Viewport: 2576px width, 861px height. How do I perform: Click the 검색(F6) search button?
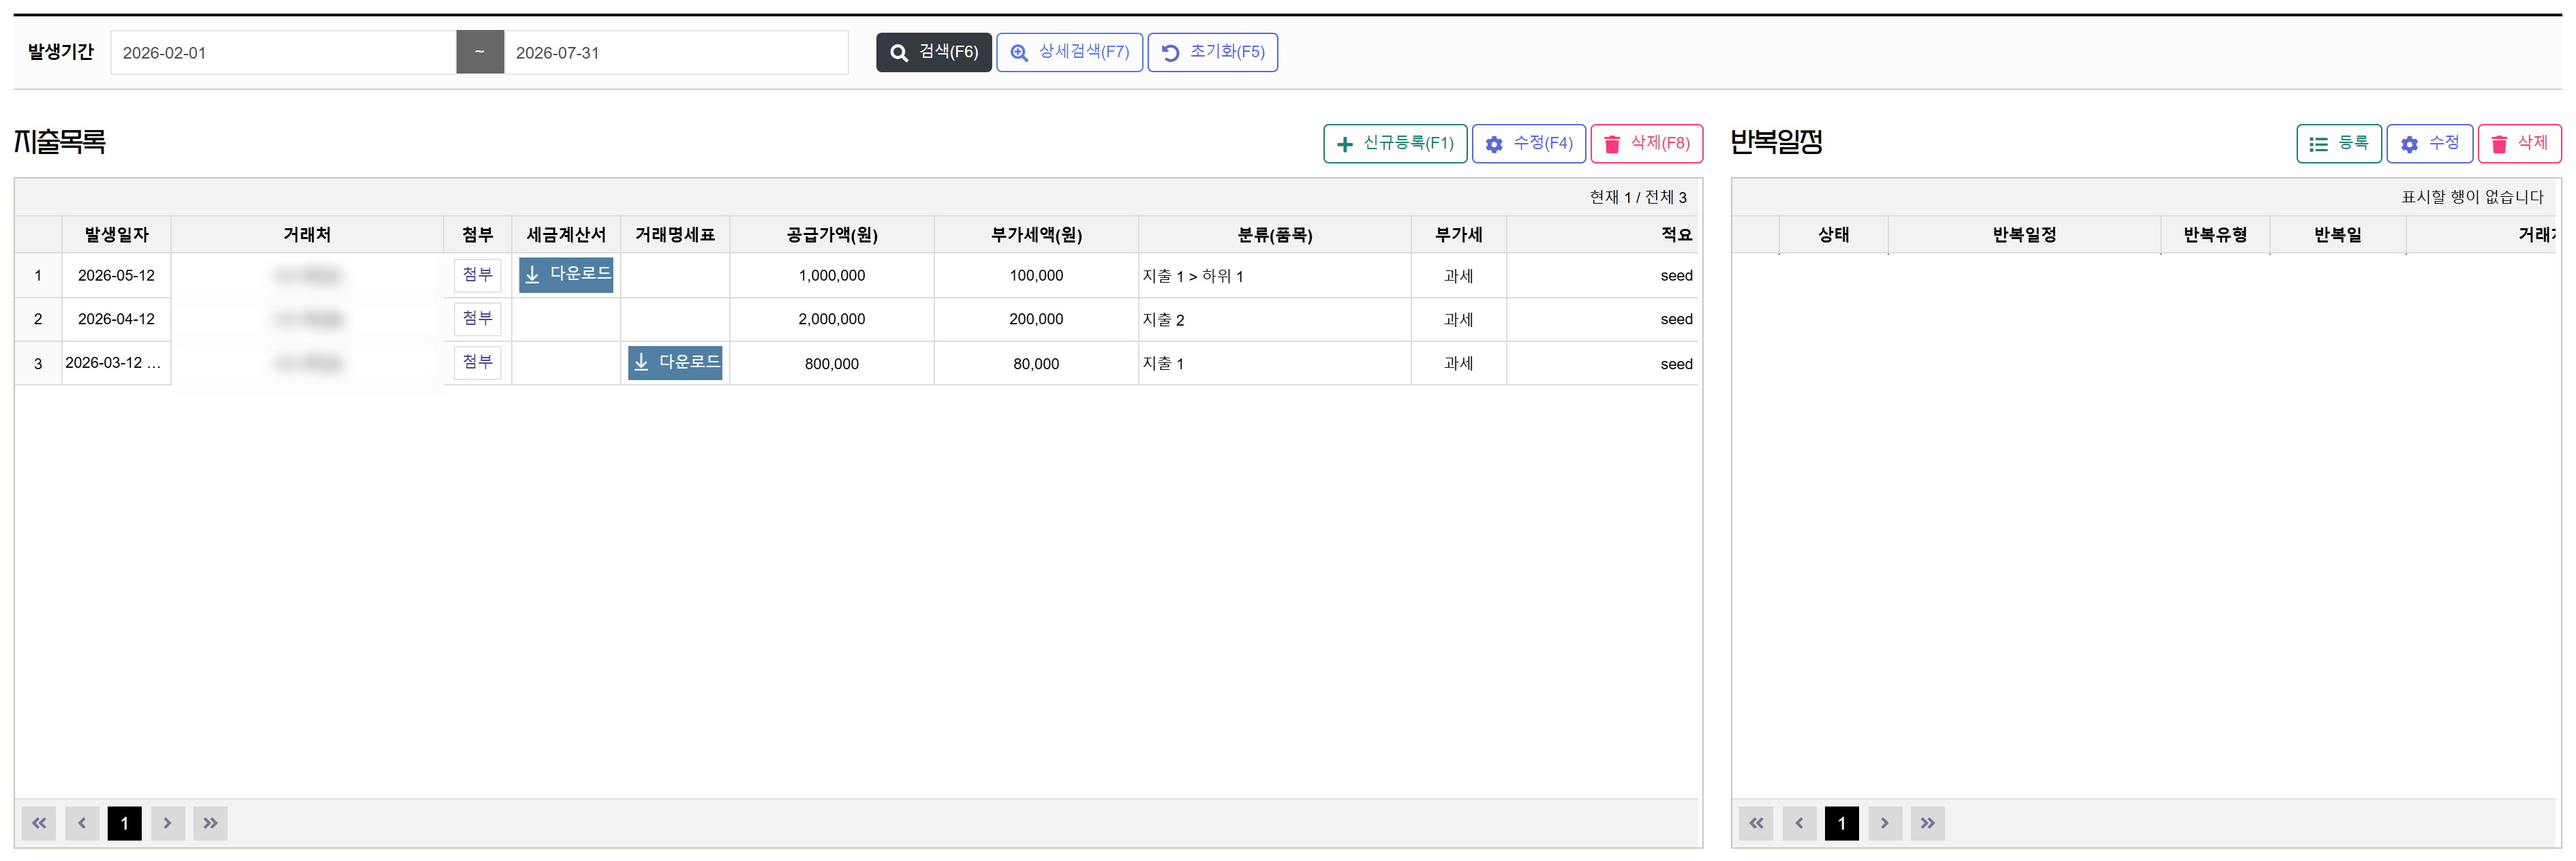933,52
